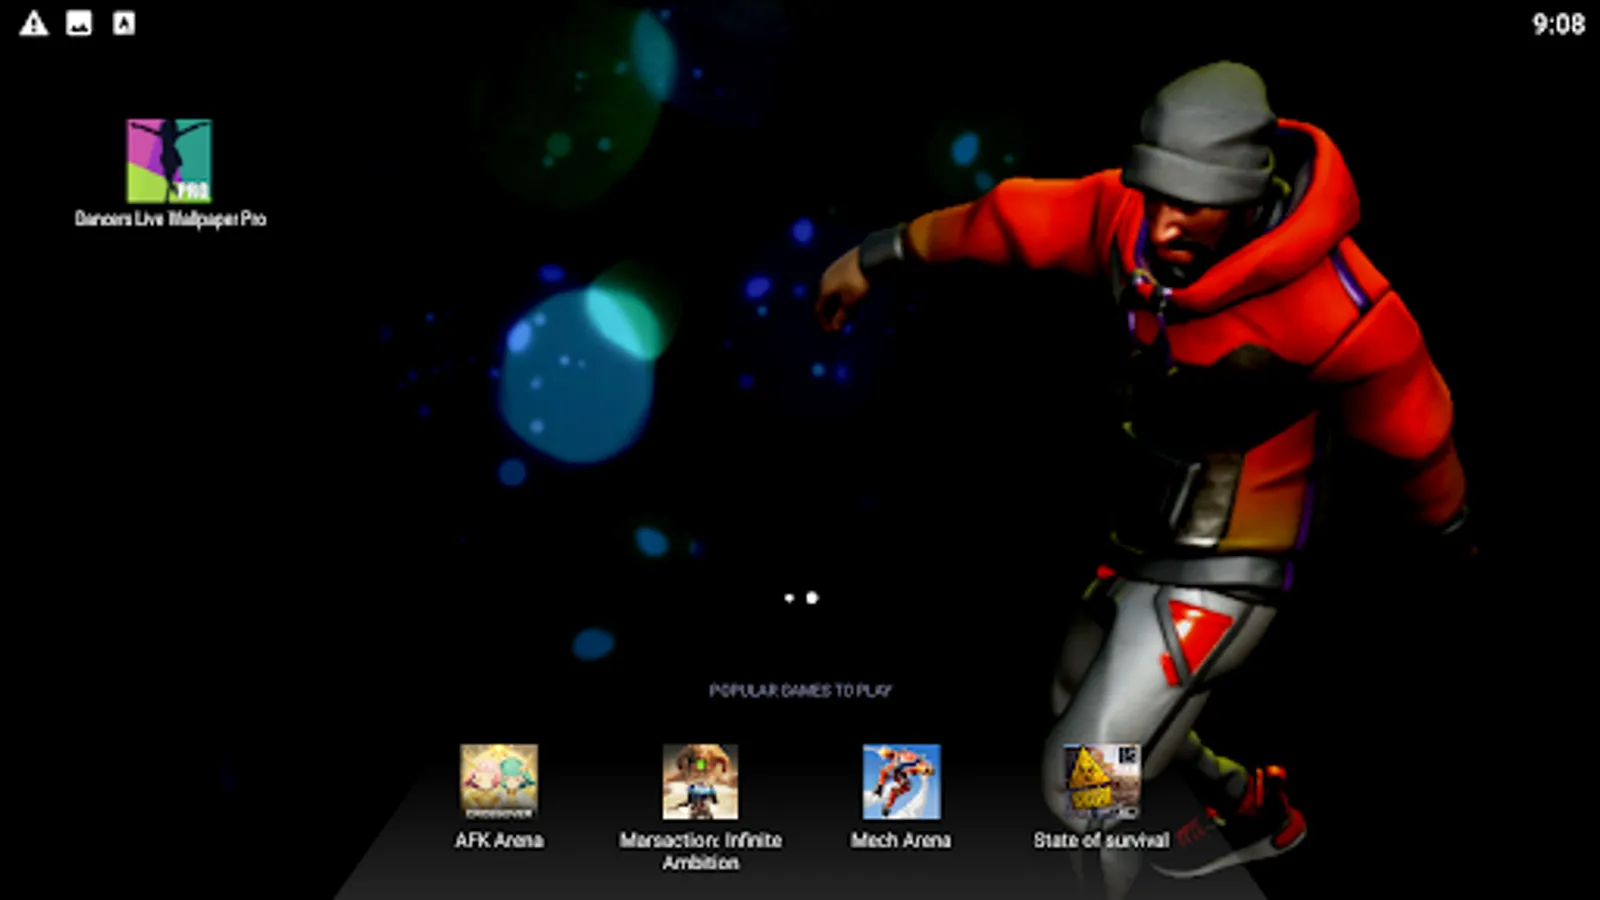Open the Dancers Live Wallpaper Pro app icon
The height and width of the screenshot is (900, 1600).
pos(169,160)
